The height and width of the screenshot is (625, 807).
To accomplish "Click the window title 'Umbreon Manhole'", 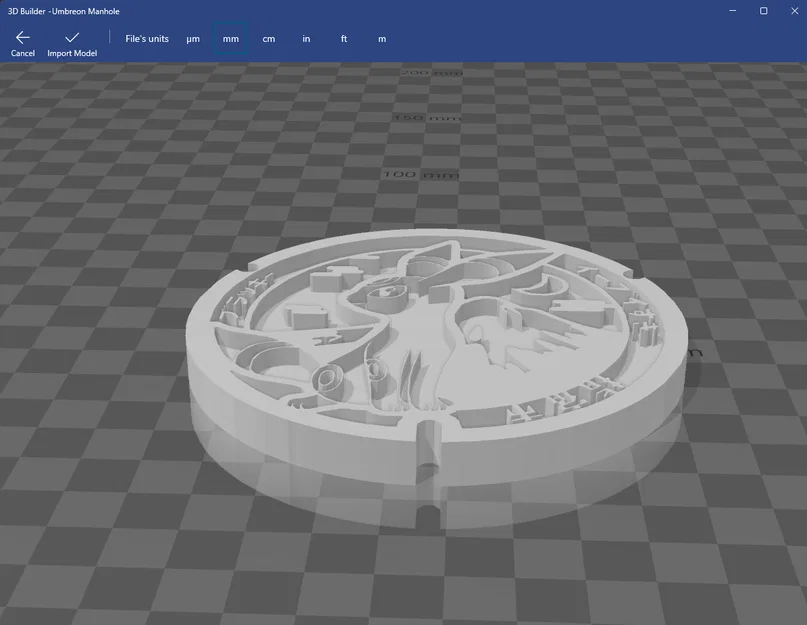I will 85,11.
